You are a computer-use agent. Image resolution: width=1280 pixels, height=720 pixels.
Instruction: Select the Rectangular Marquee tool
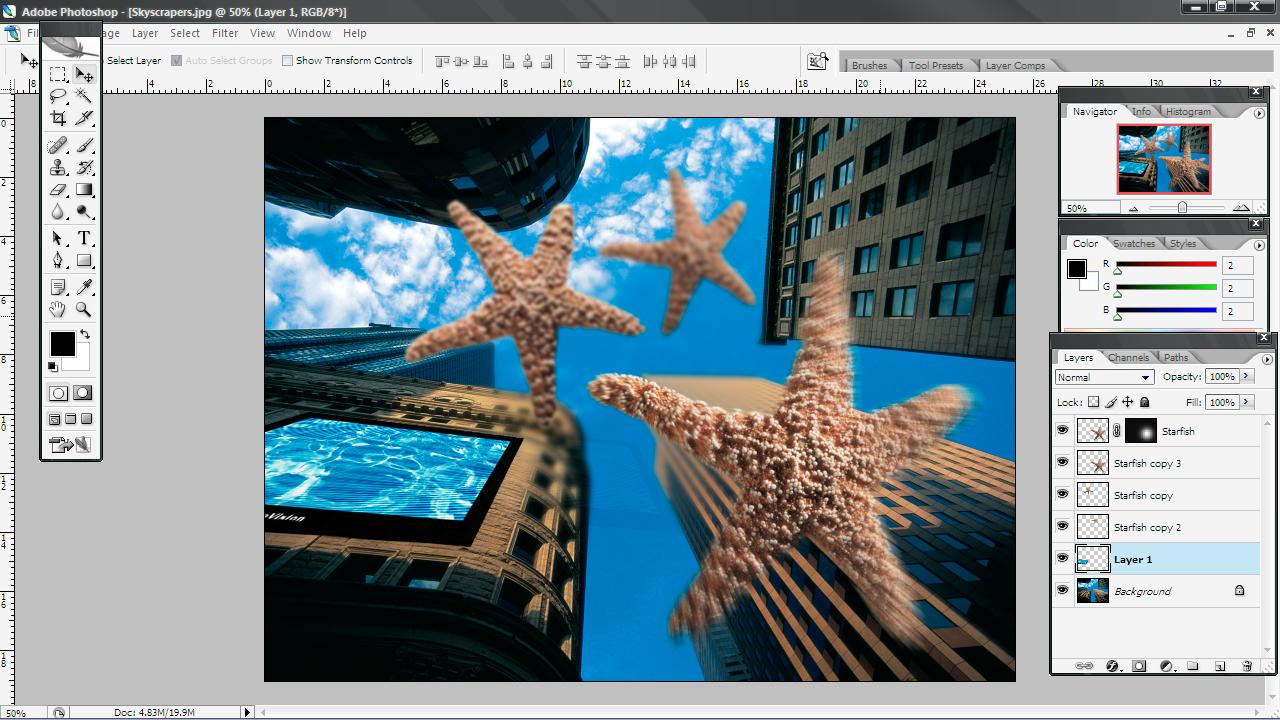point(58,74)
